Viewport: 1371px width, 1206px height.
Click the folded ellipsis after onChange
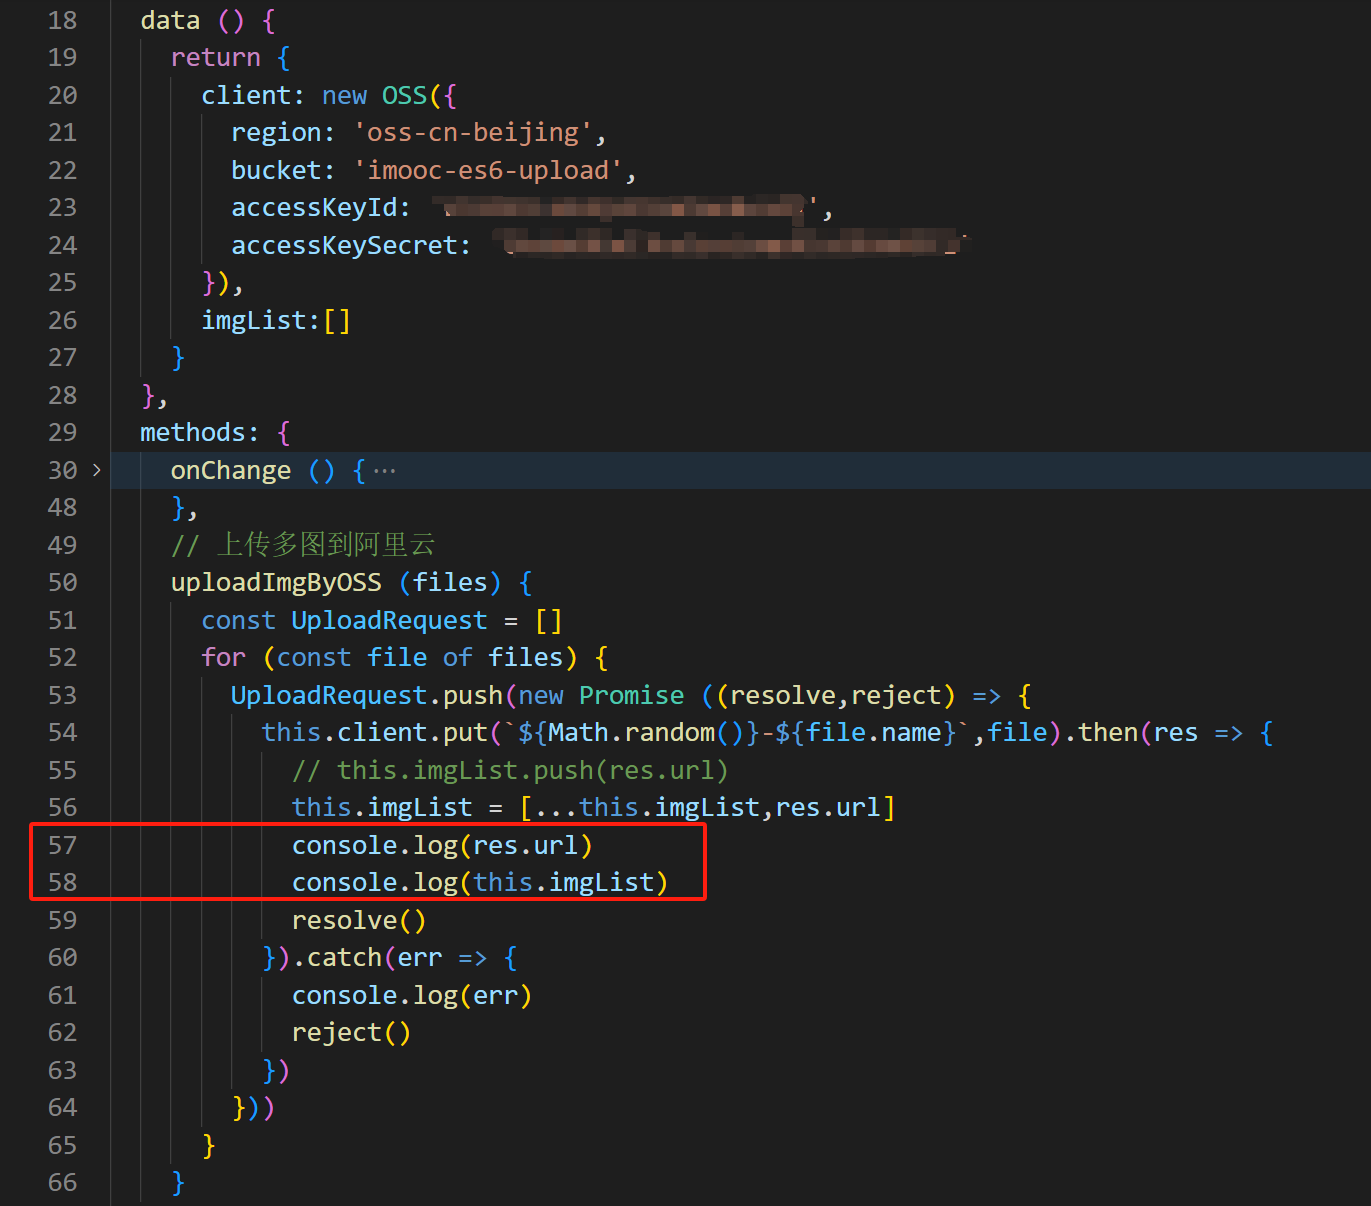384,471
